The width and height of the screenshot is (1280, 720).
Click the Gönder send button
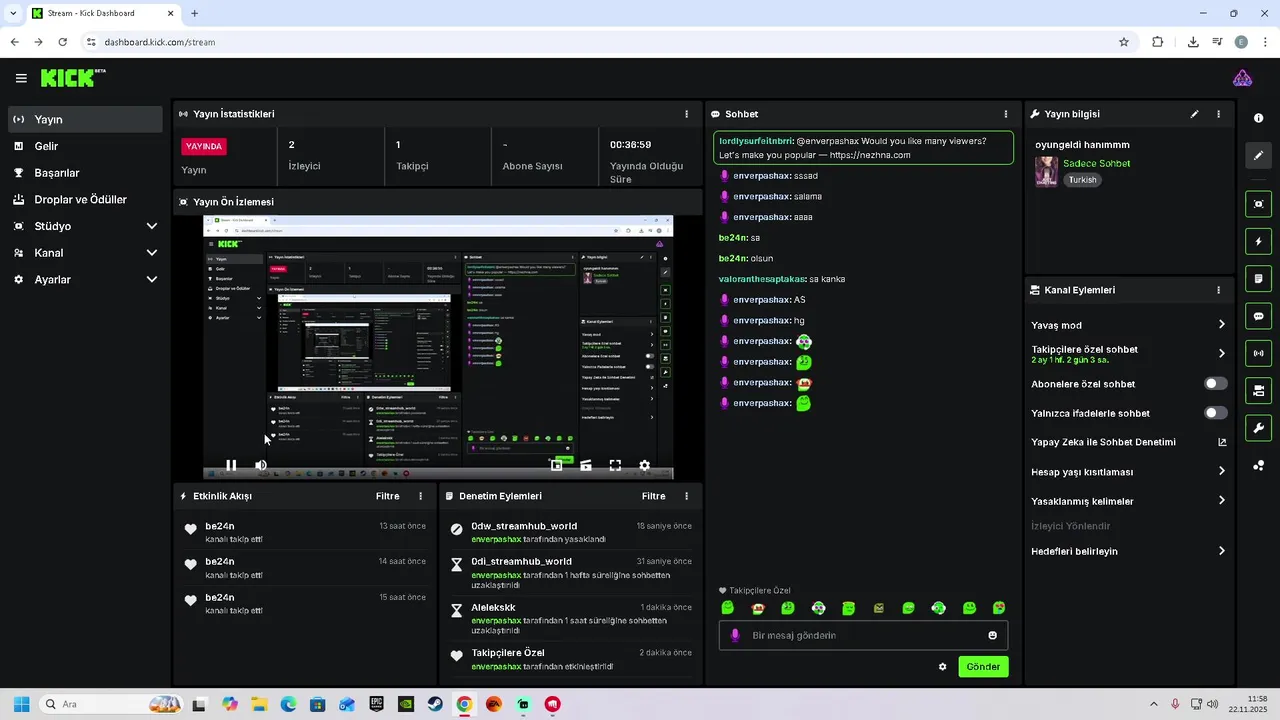coord(983,666)
